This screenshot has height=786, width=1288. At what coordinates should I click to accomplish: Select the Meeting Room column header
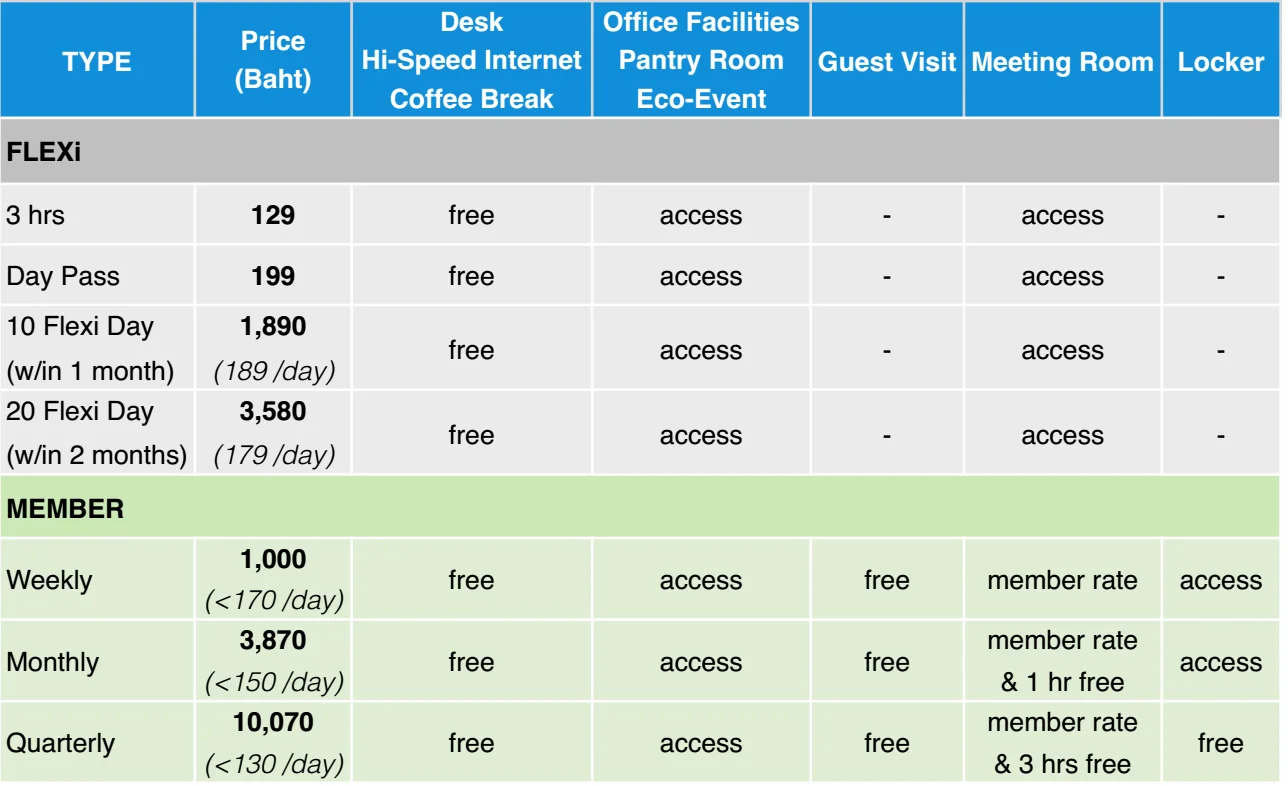(1062, 61)
